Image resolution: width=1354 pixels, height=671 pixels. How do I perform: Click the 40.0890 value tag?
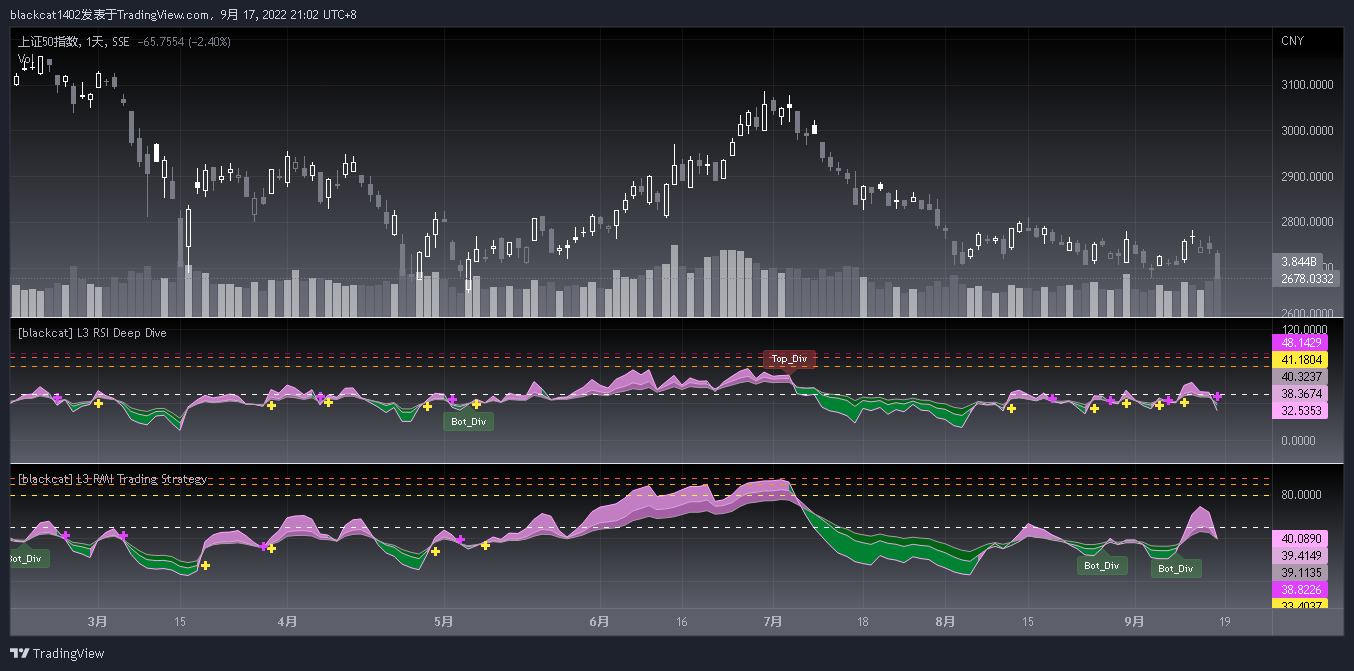tap(1300, 538)
